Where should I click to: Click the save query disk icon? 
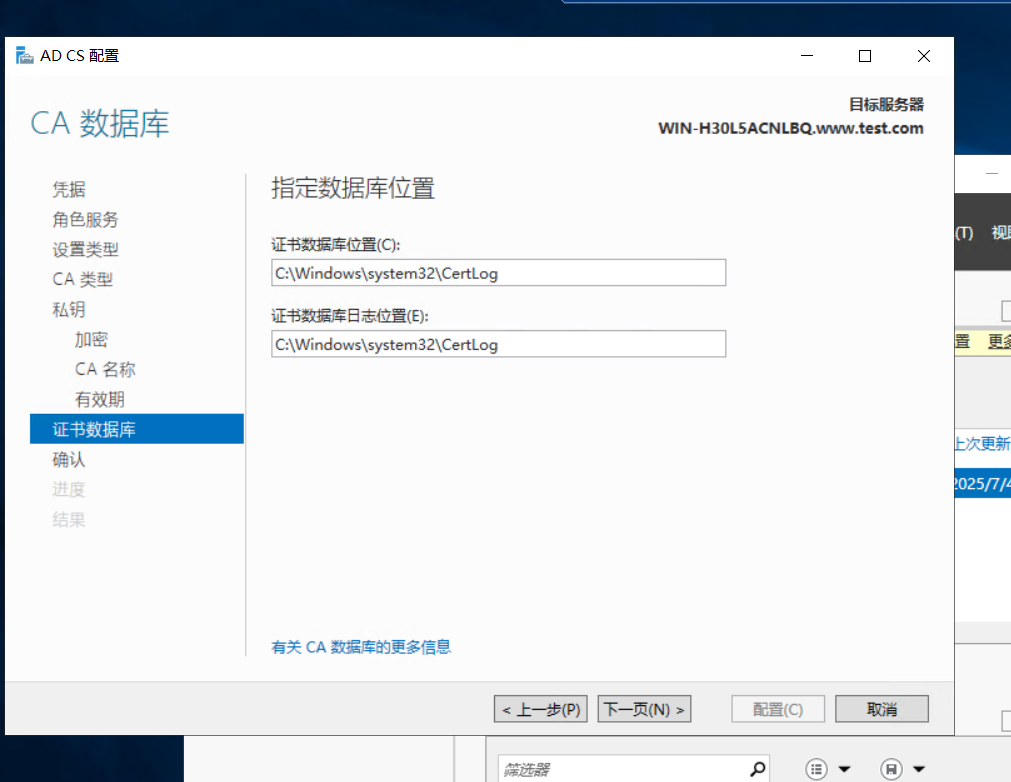891,768
